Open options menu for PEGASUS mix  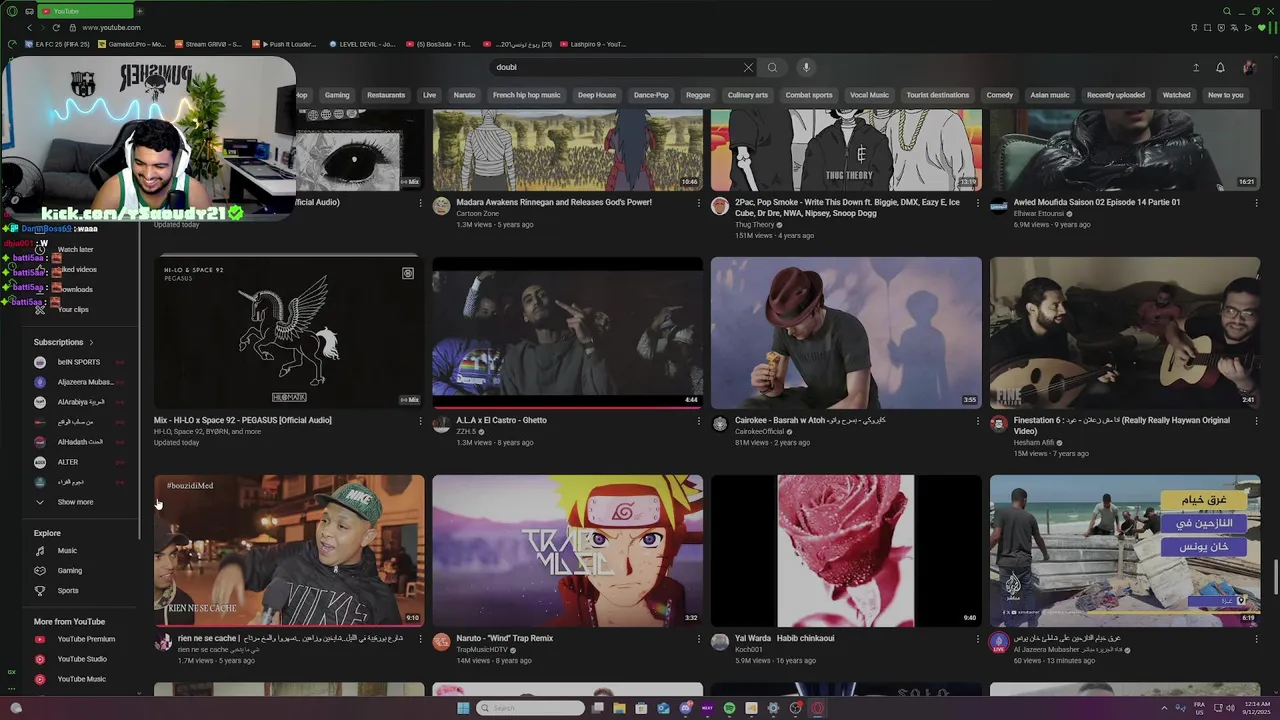(x=420, y=420)
